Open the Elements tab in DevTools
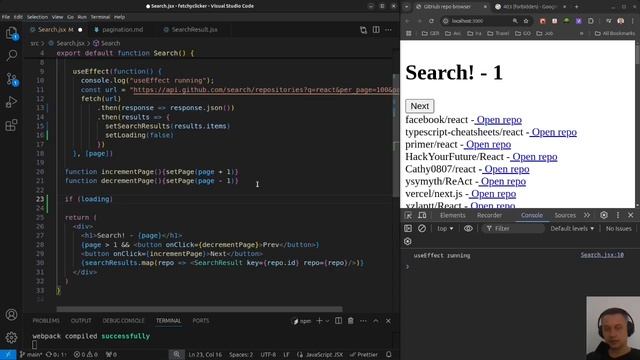Viewport: 640px width, 360px height. coord(453,215)
